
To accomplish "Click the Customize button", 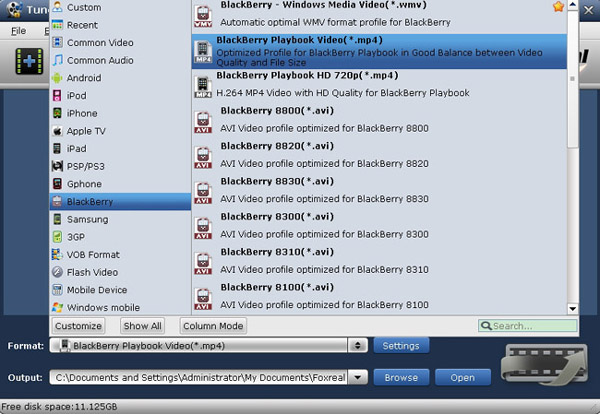I will (78, 326).
